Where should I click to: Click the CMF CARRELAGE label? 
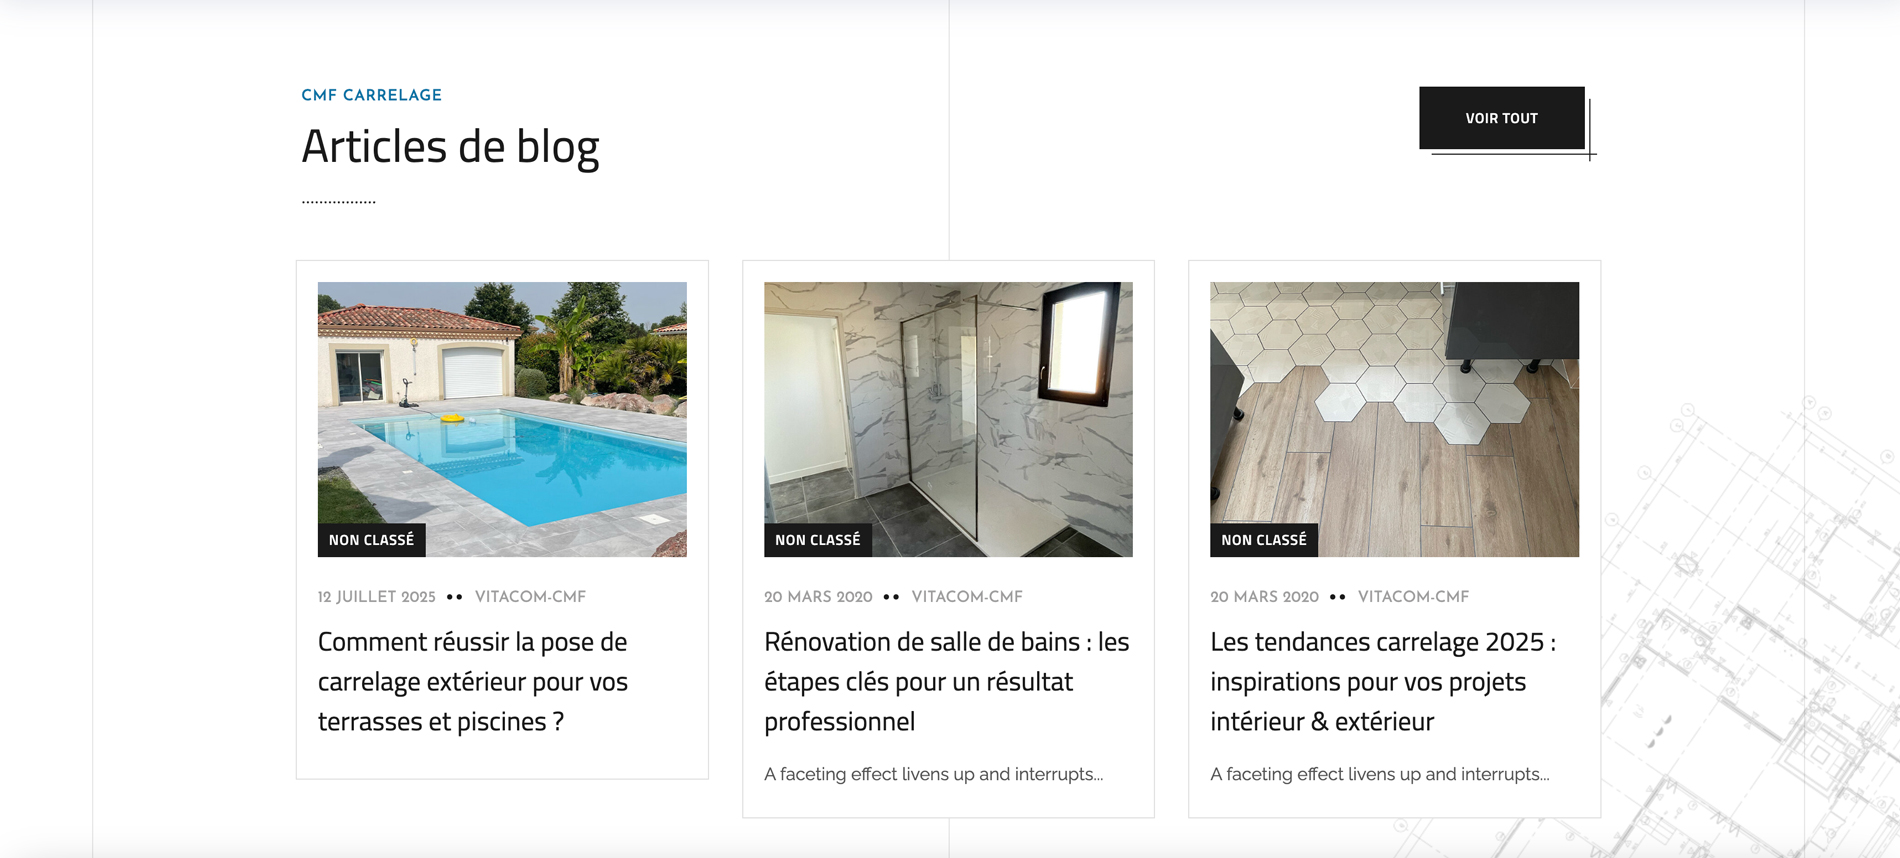371,95
